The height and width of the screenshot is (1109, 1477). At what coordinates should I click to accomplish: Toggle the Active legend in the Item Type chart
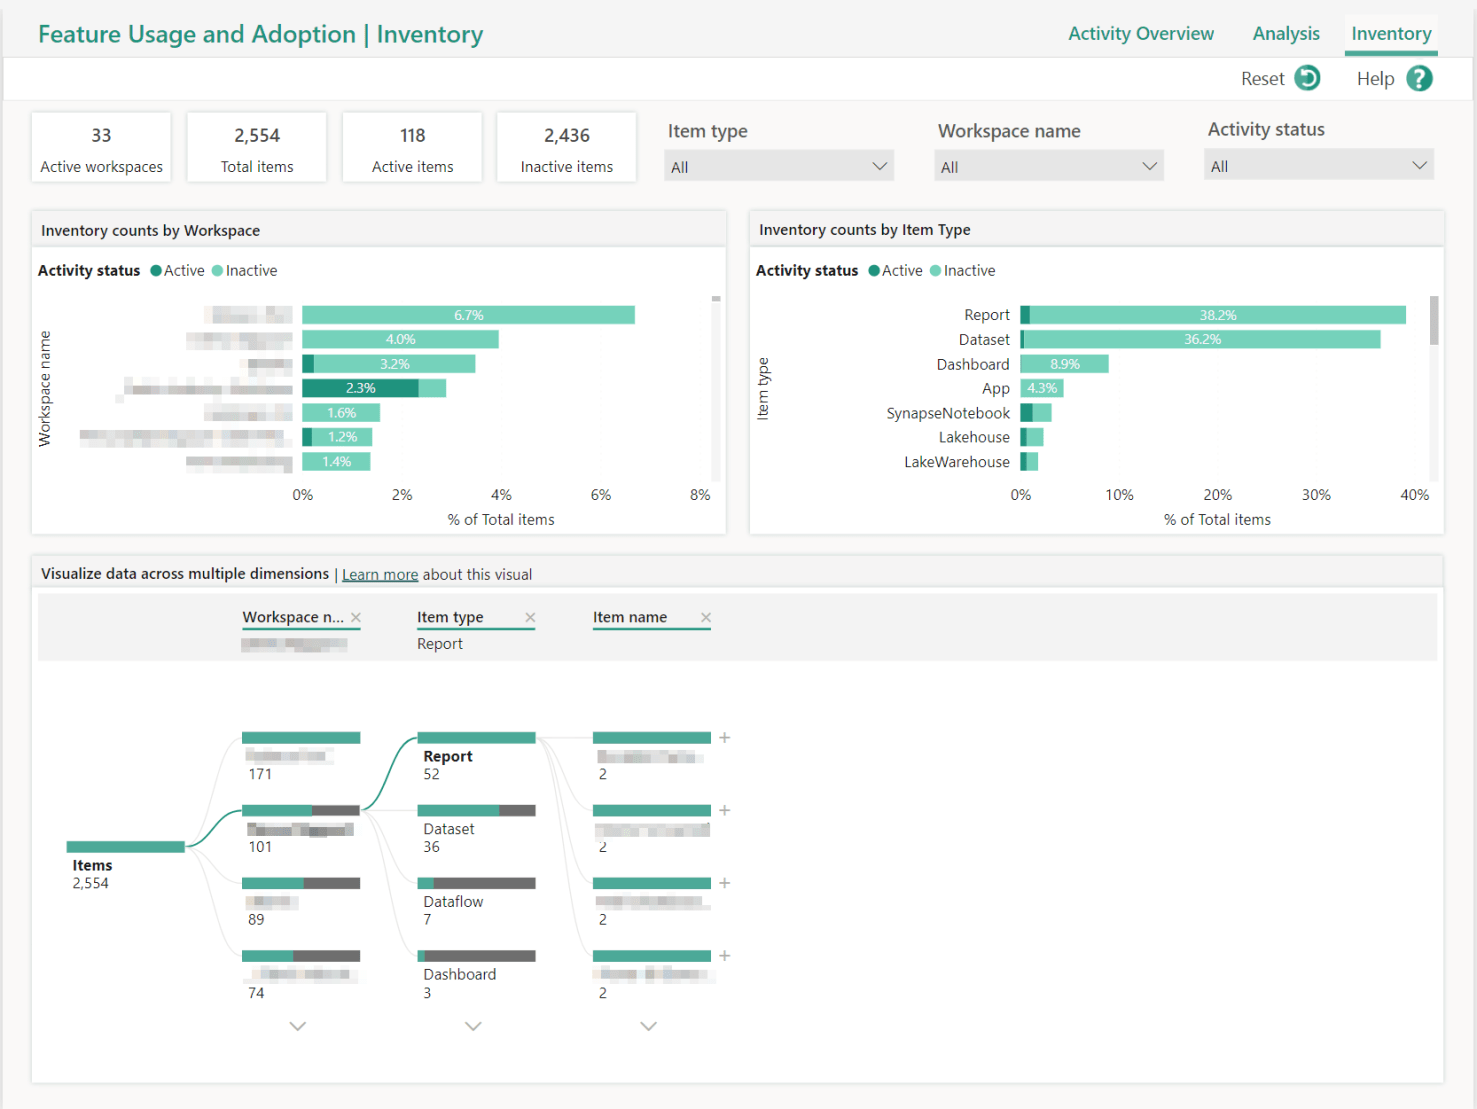[895, 270]
